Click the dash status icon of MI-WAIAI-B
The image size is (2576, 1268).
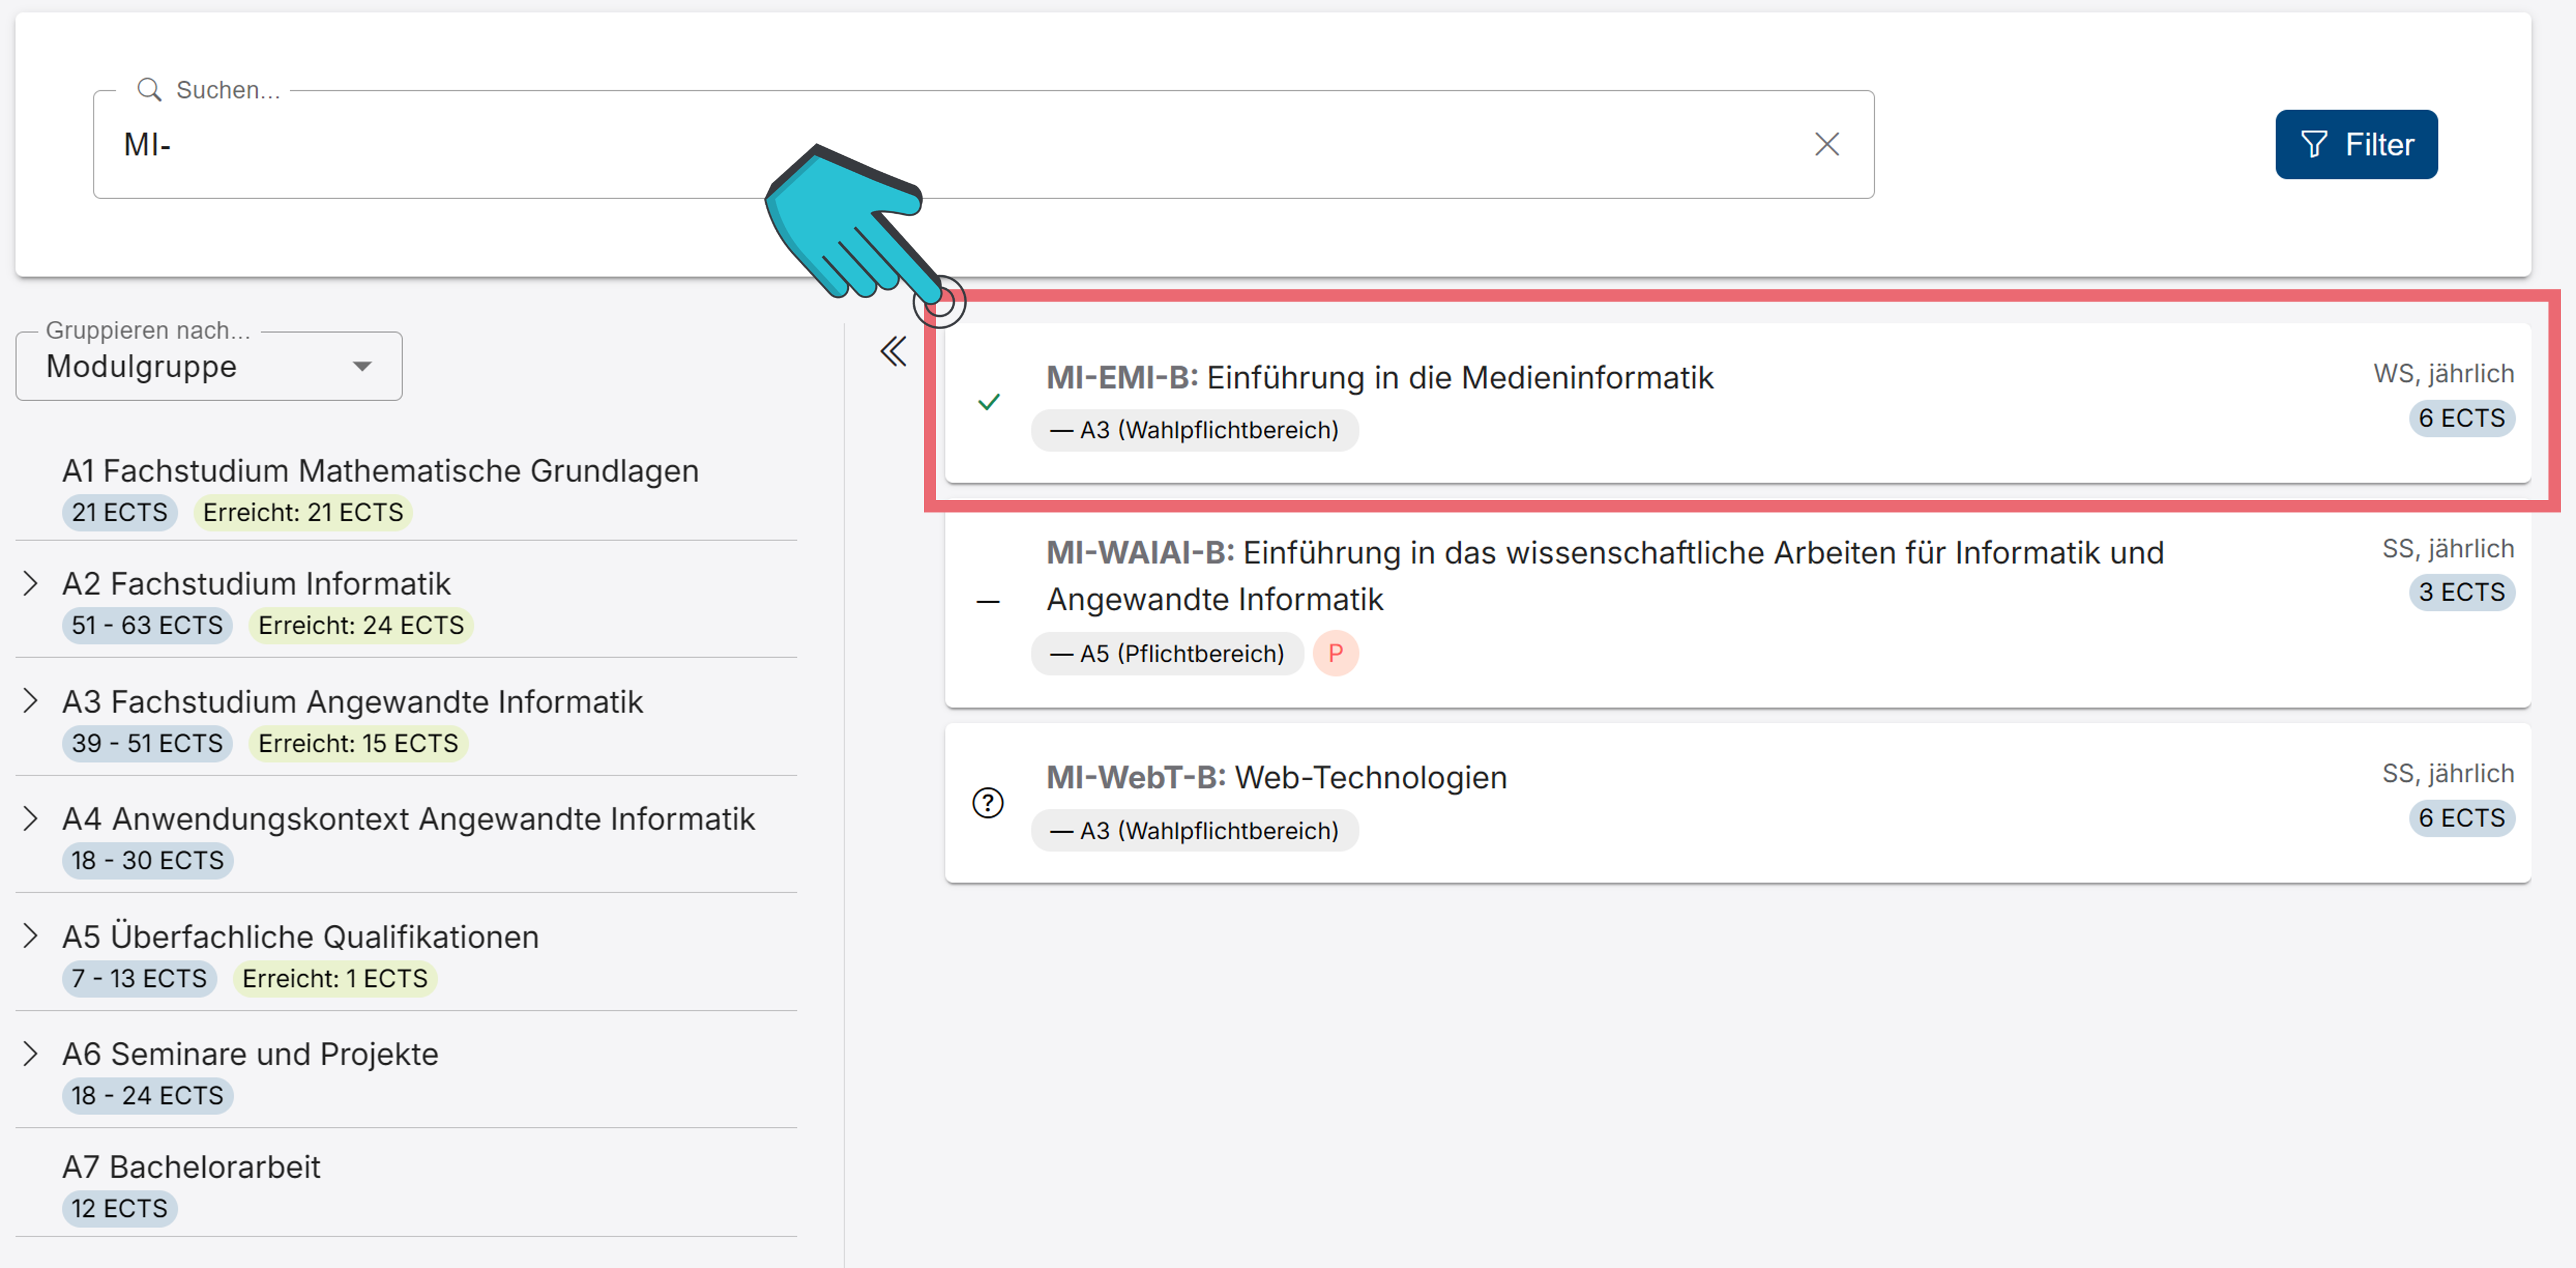tap(988, 602)
